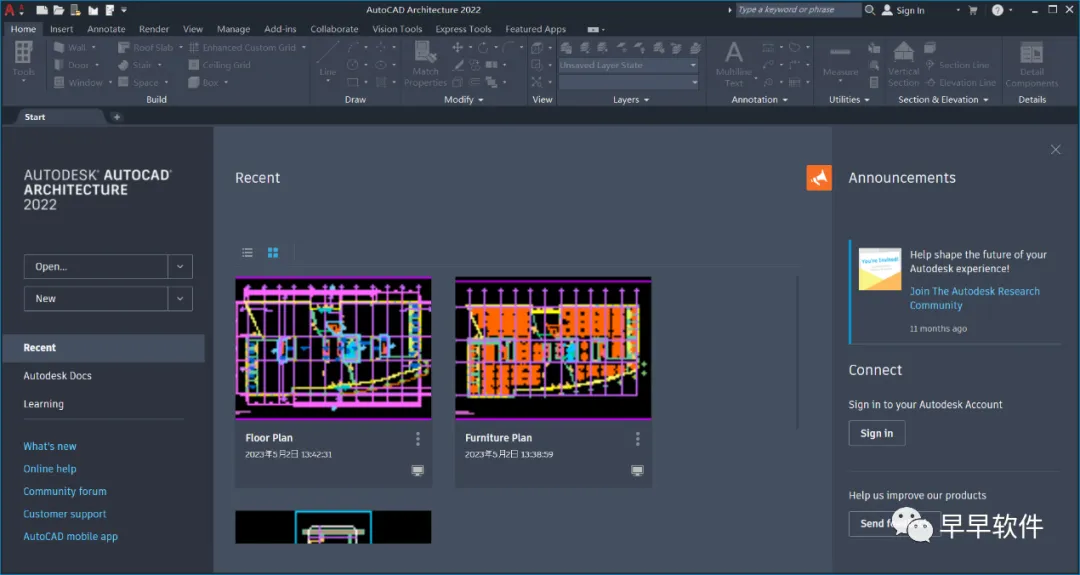The width and height of the screenshot is (1080, 575).
Task: Click the orange announcements megaphone icon
Action: pos(819,178)
